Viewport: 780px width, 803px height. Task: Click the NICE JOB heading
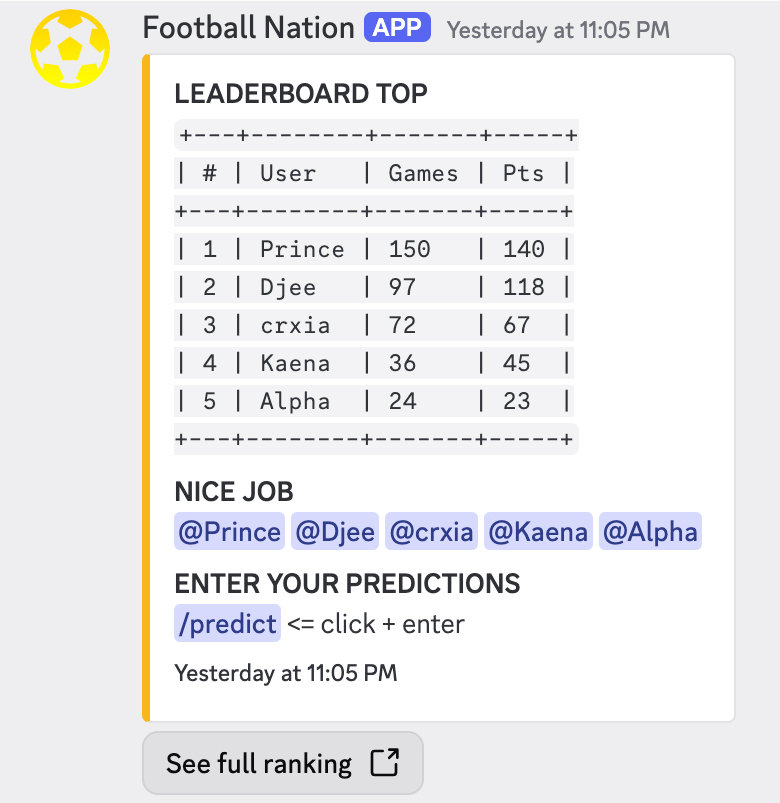click(234, 492)
